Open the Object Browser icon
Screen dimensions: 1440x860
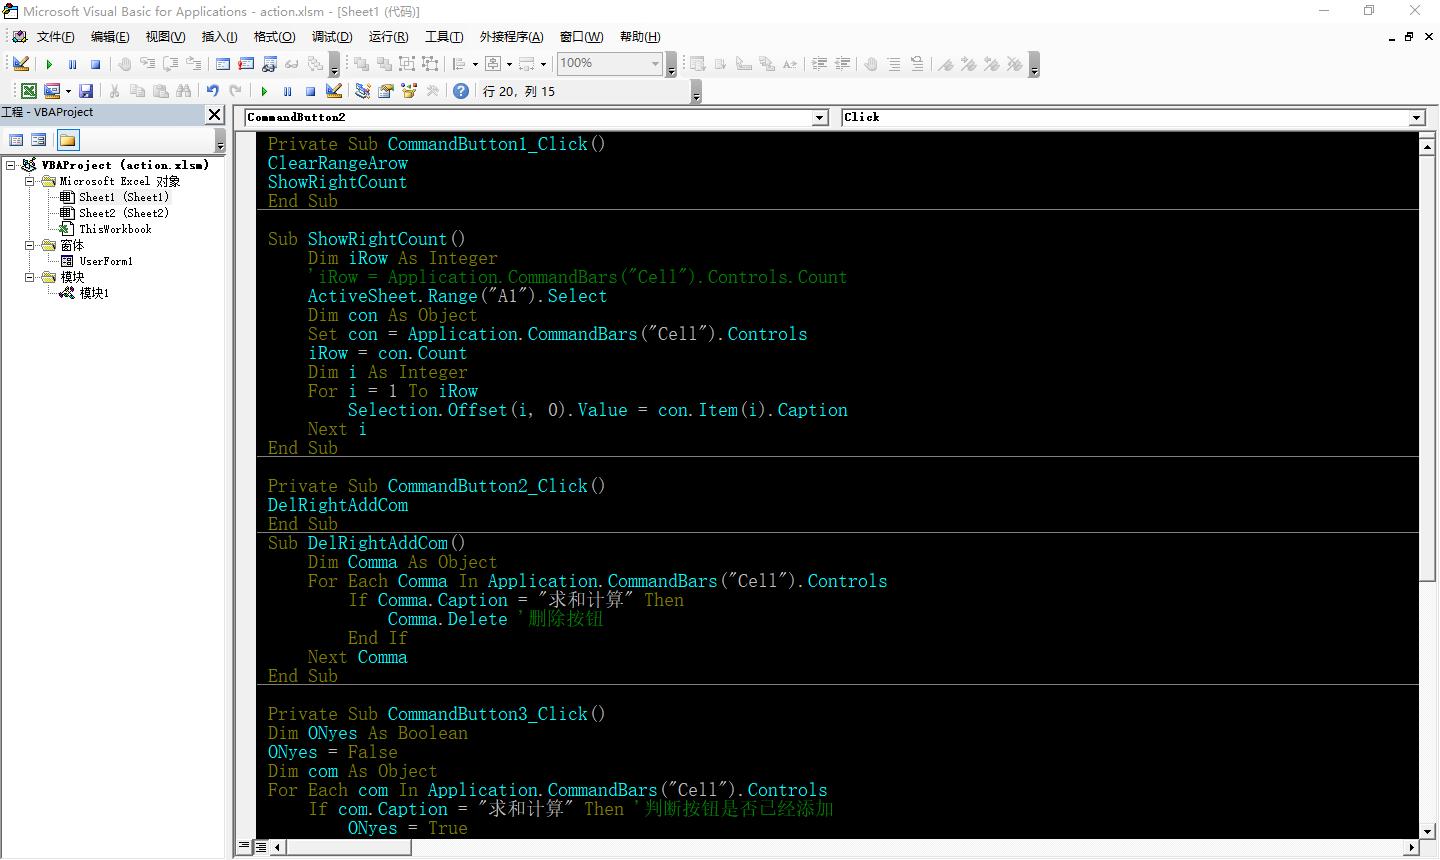tap(409, 91)
